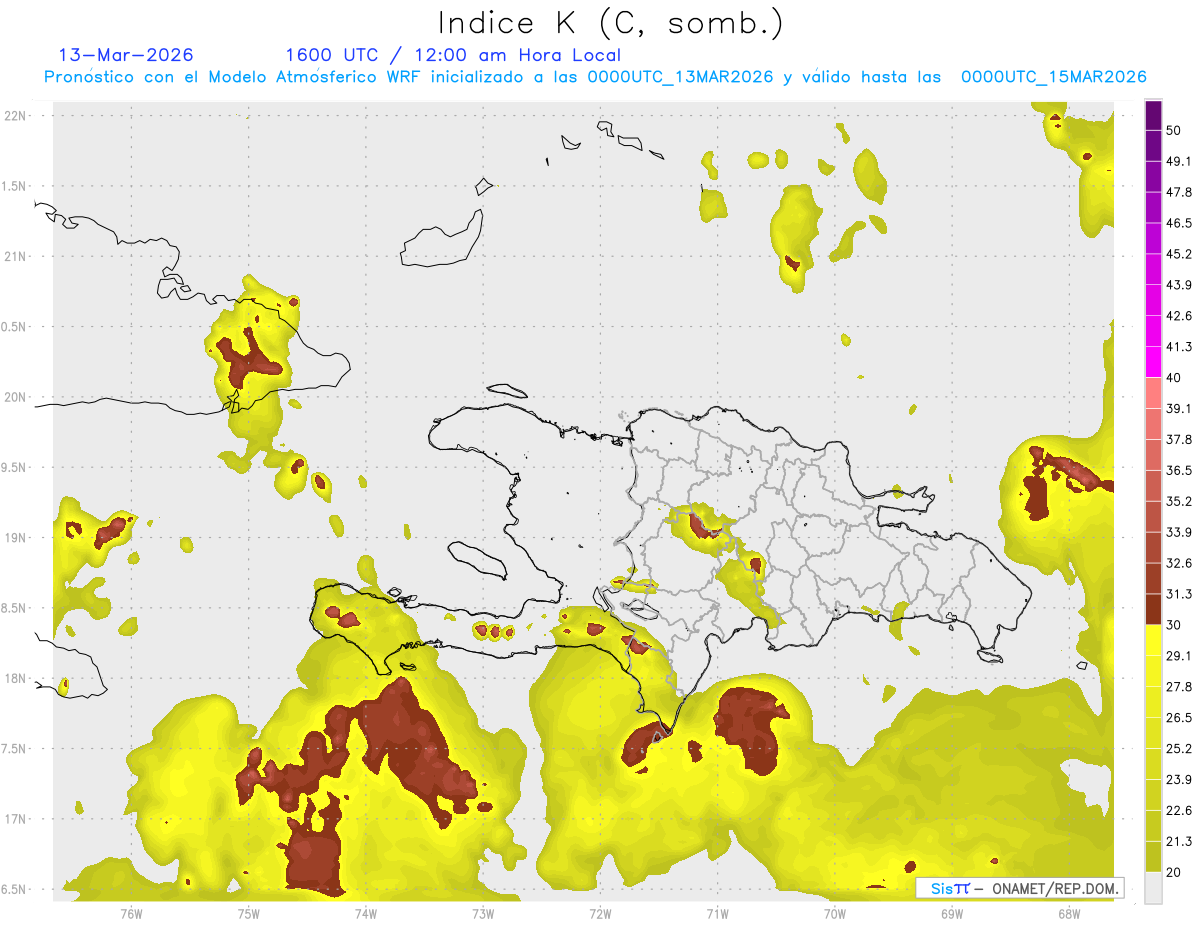The image size is (1200, 927).
Task: Click the 'Indice K (C, somb.)' title
Action: pyautogui.click(x=610, y=23)
